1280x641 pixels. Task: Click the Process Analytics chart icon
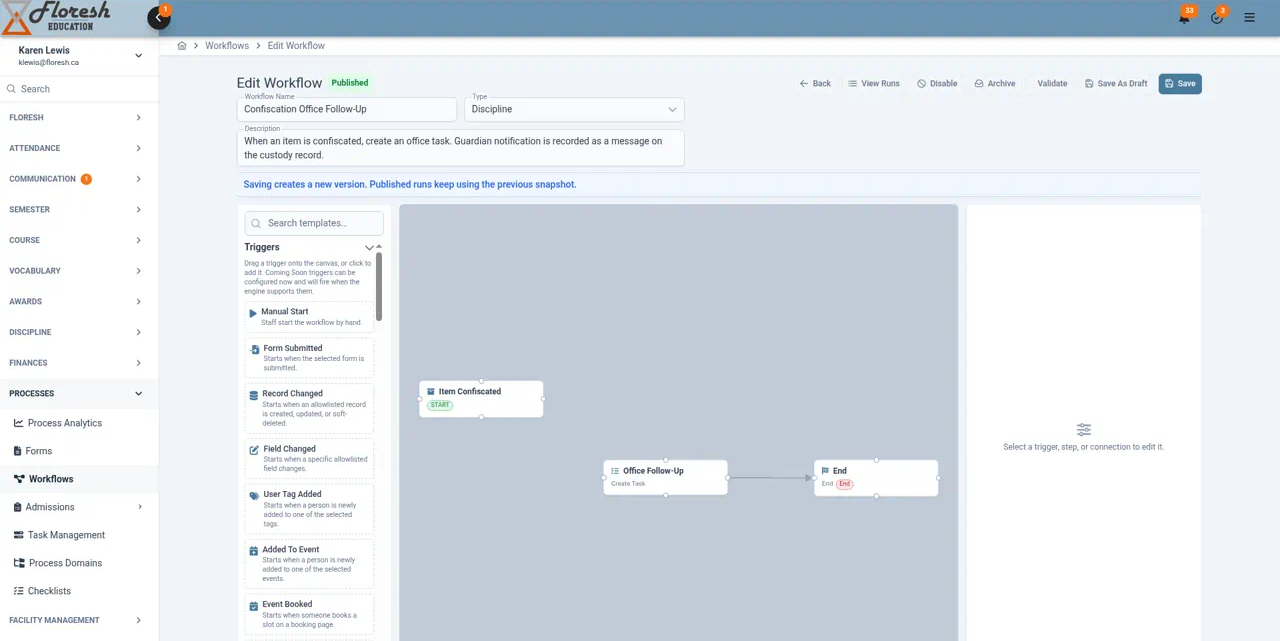tap(18, 423)
